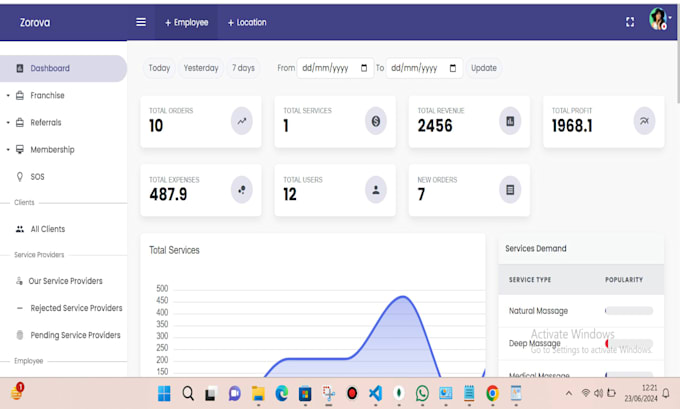Add a new Employee from header
Image resolution: width=680 pixels, height=409 pixels.
pos(186,23)
